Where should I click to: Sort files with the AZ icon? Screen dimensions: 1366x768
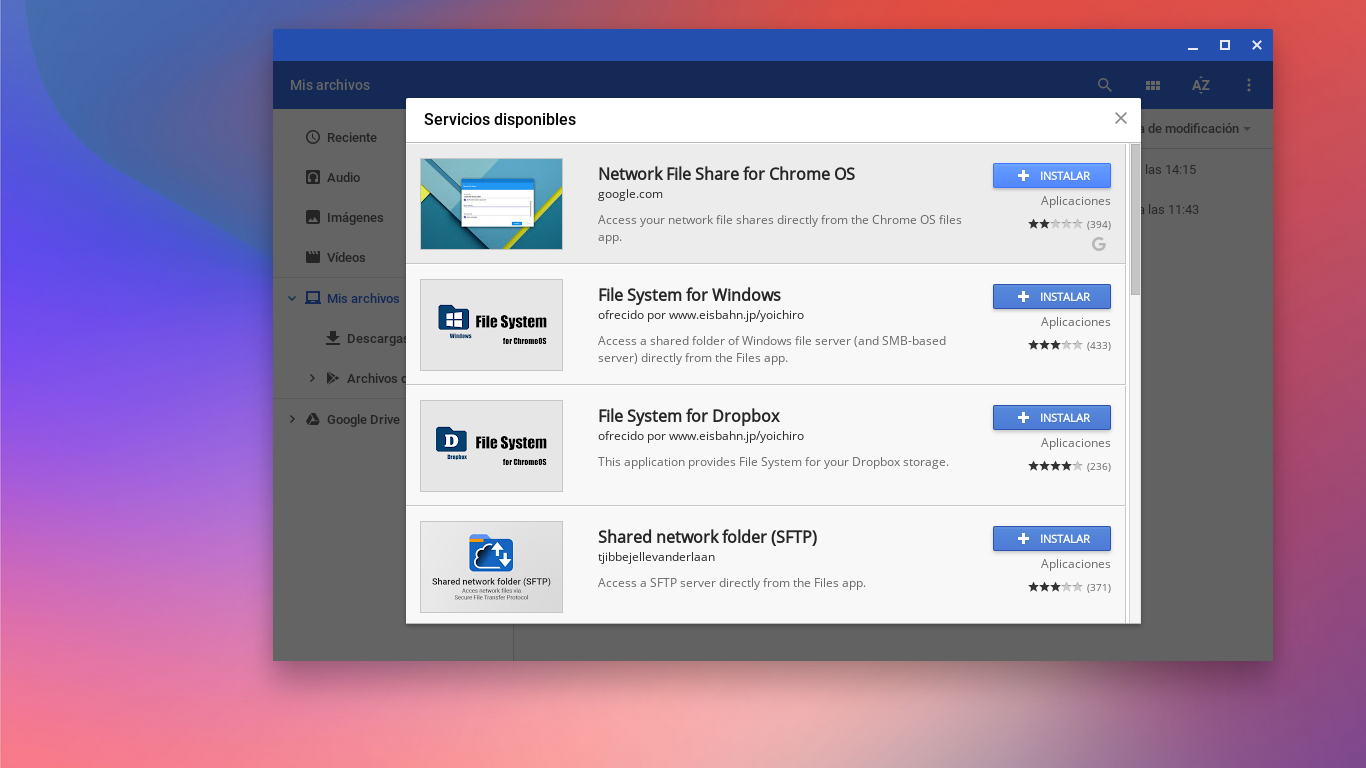[1200, 85]
